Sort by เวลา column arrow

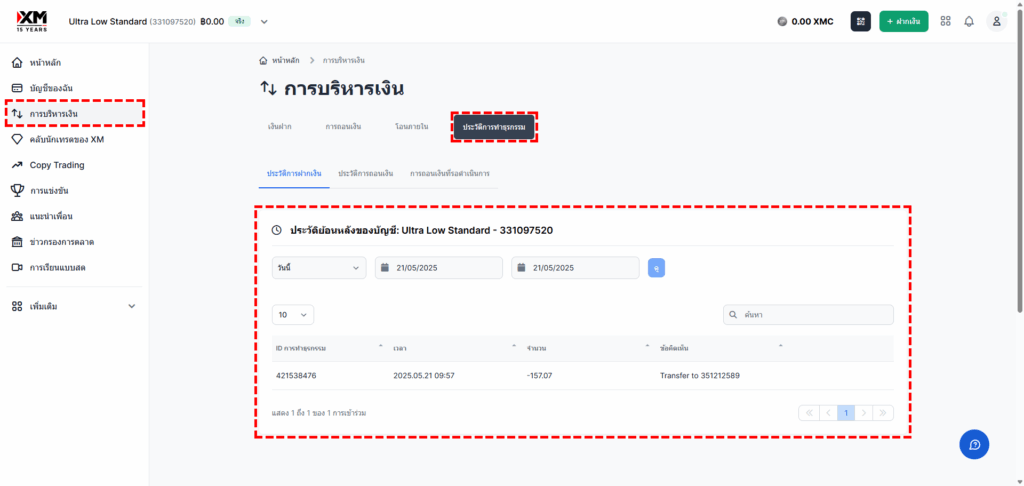pos(514,346)
